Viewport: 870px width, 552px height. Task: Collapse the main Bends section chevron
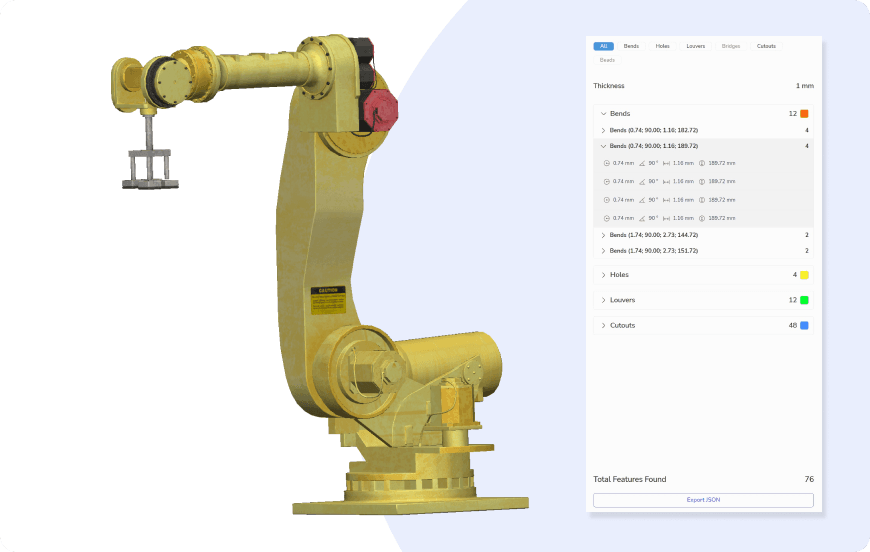[x=603, y=114]
